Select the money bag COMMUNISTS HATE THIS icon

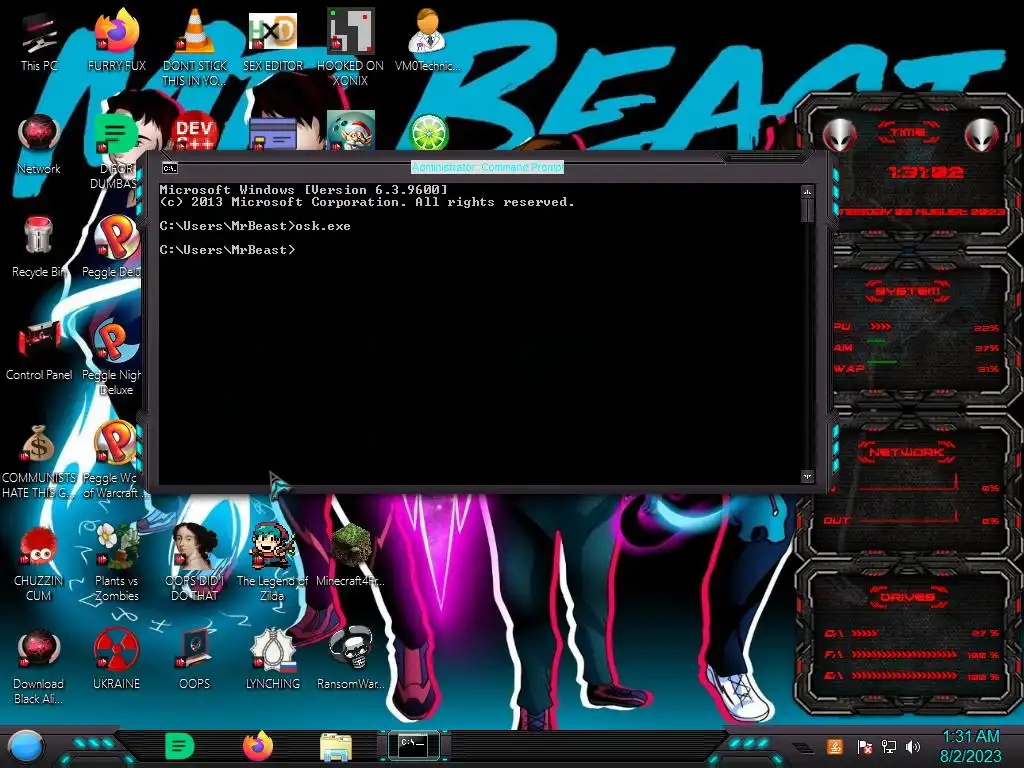pos(39,461)
